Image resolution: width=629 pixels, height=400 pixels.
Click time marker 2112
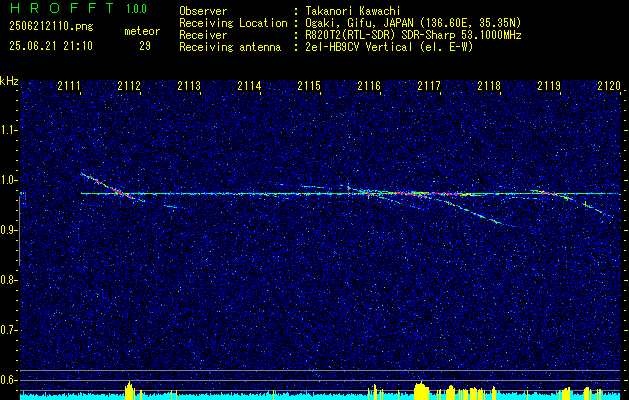[x=129, y=86]
